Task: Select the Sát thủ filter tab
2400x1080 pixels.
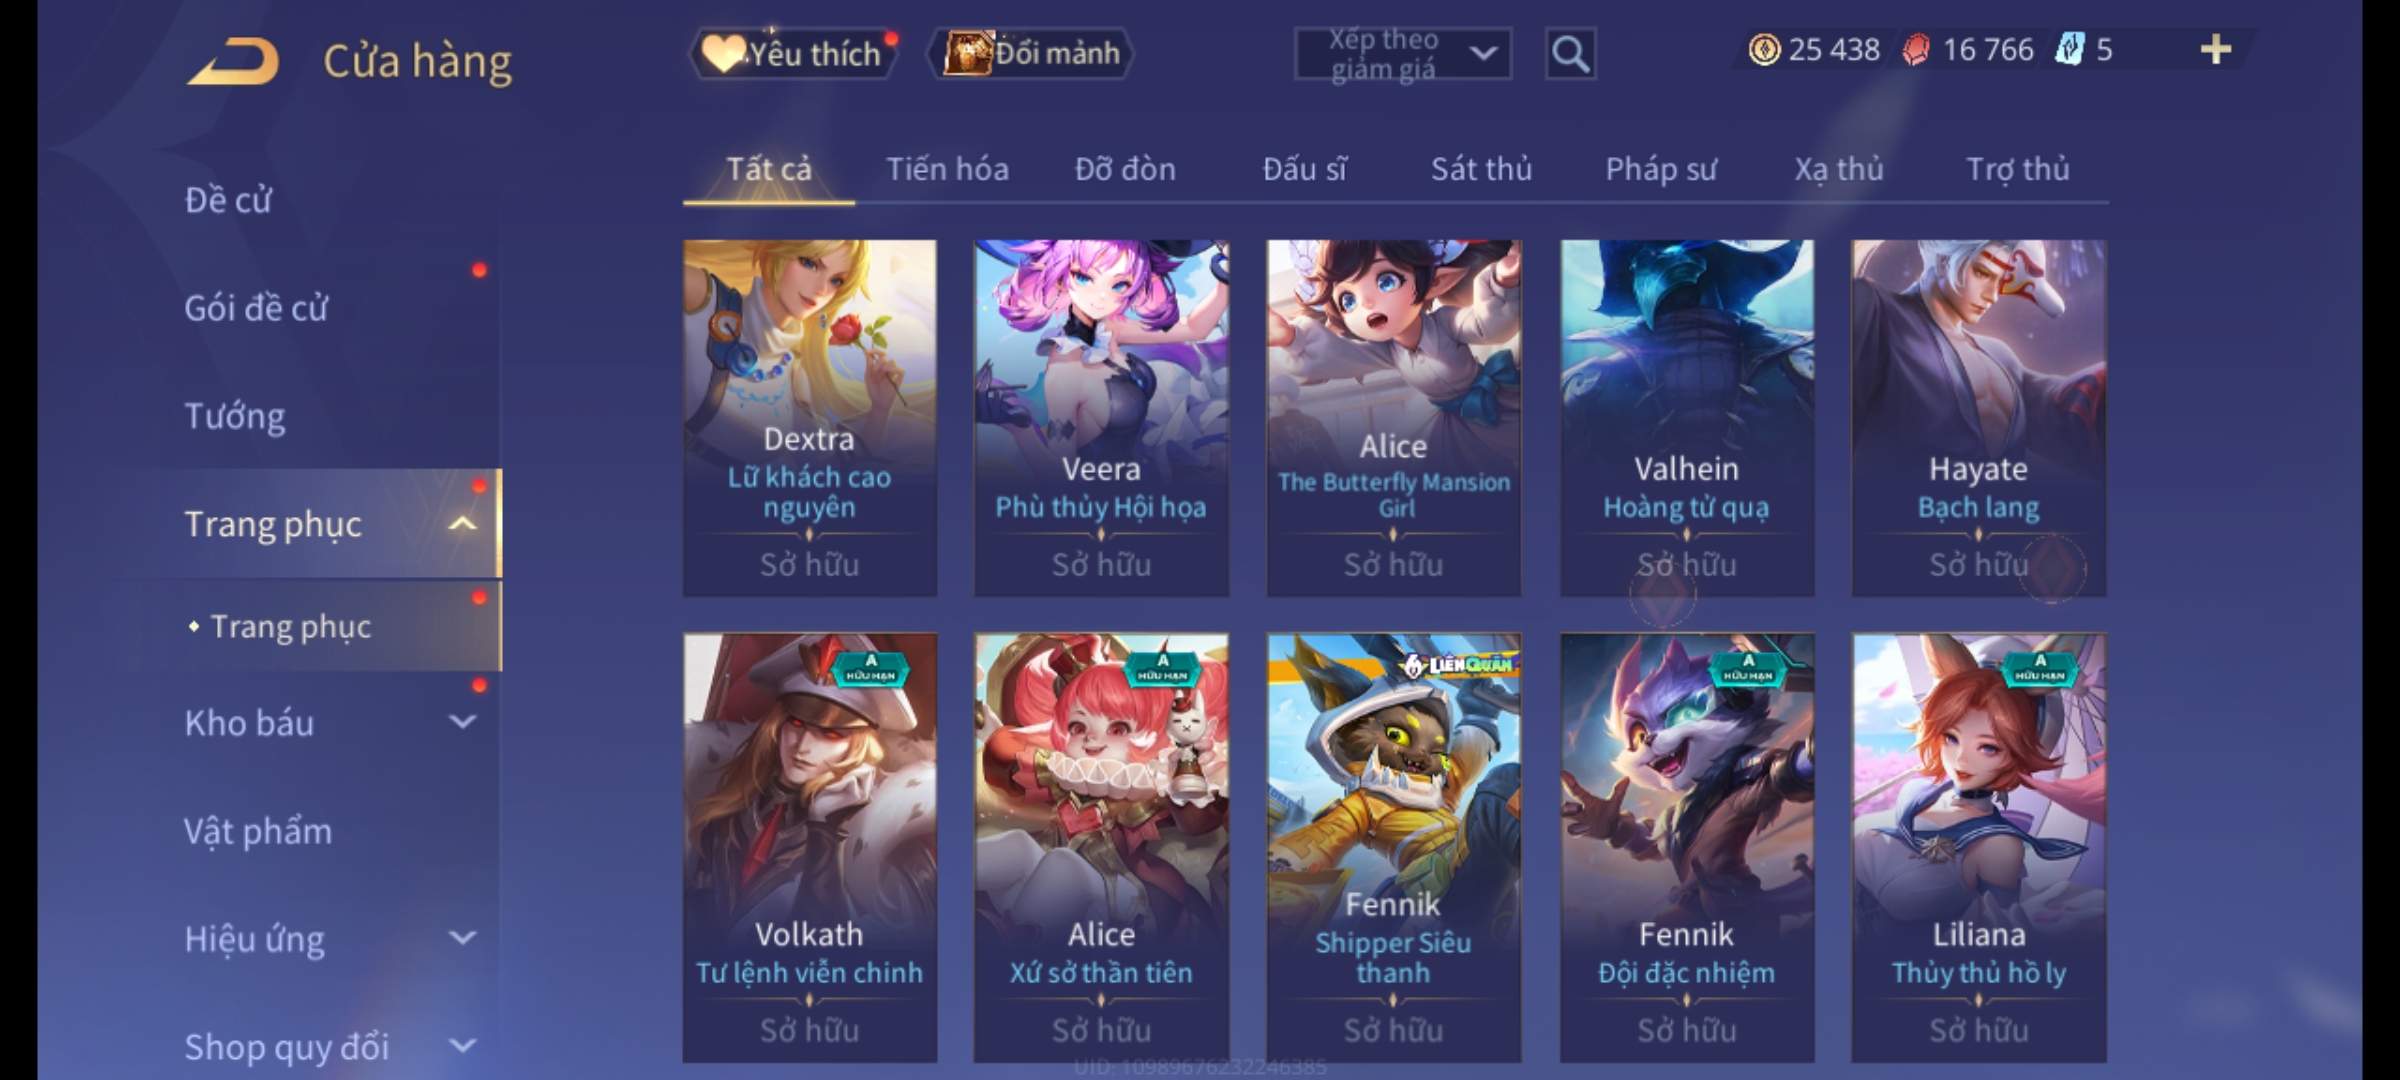Action: point(1481,169)
